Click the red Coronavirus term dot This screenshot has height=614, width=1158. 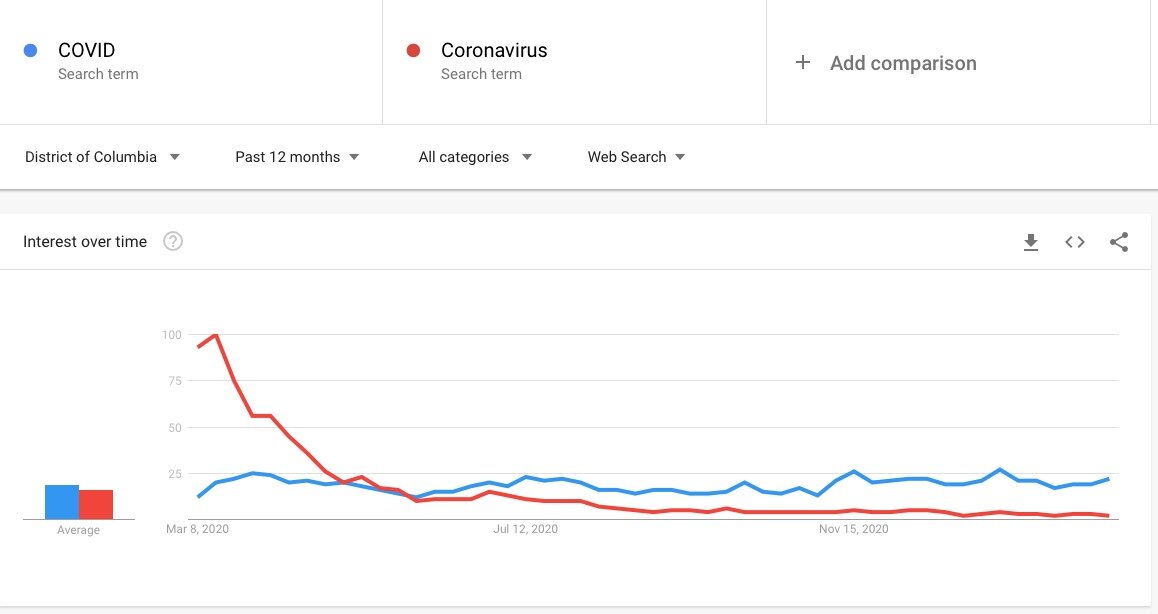(x=414, y=50)
